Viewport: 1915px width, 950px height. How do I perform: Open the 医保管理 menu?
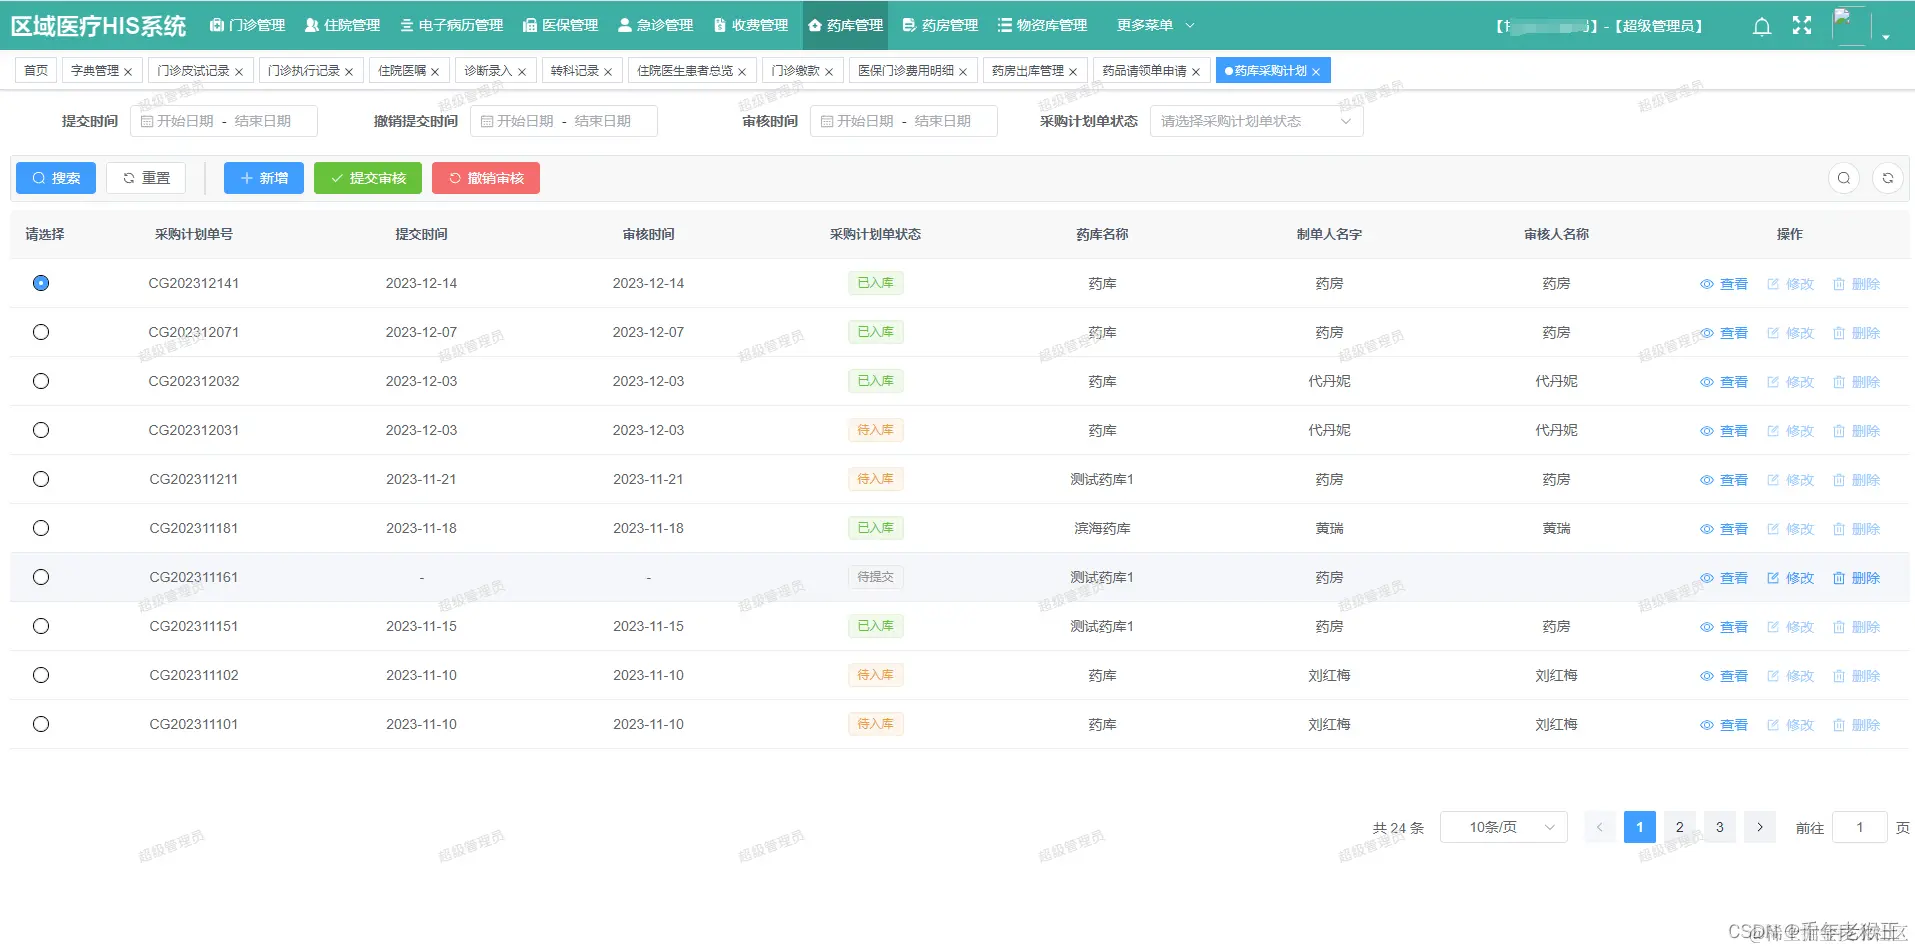tap(560, 25)
